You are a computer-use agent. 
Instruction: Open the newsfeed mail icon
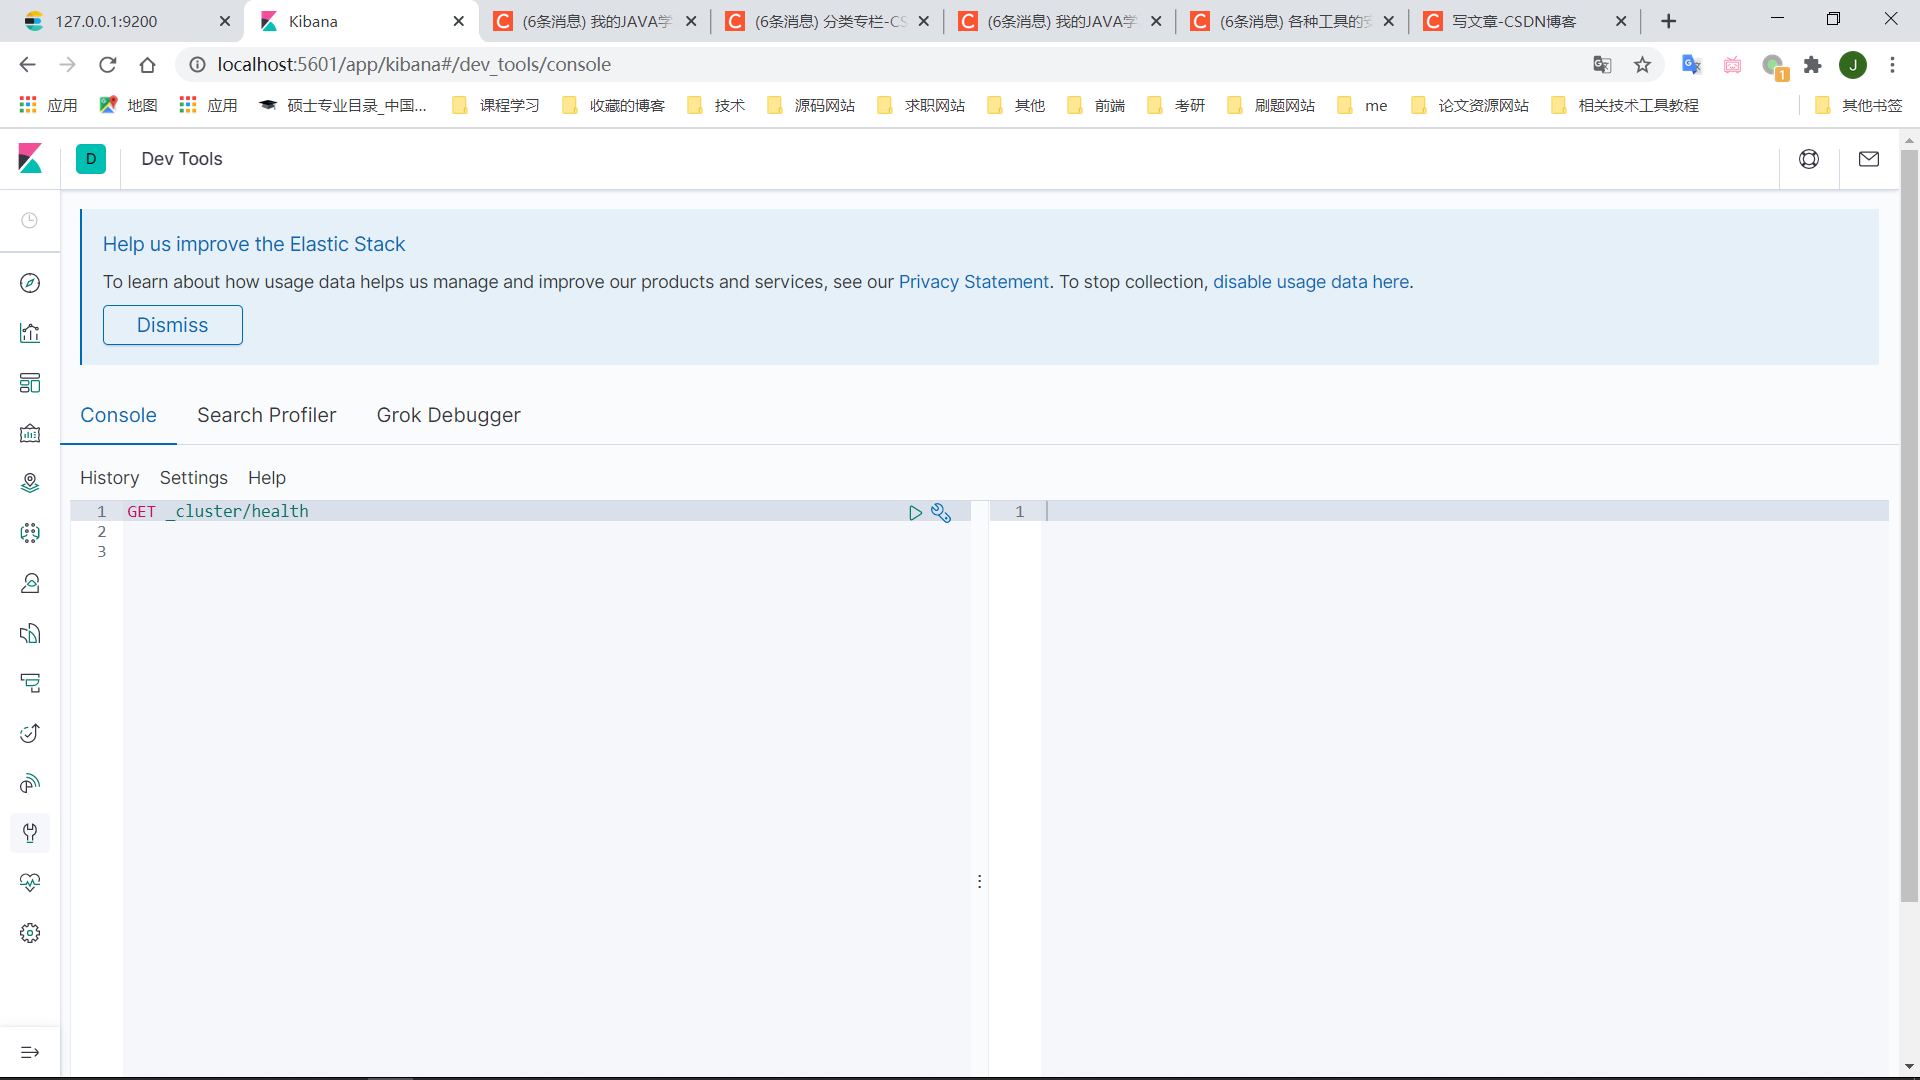click(x=1869, y=159)
